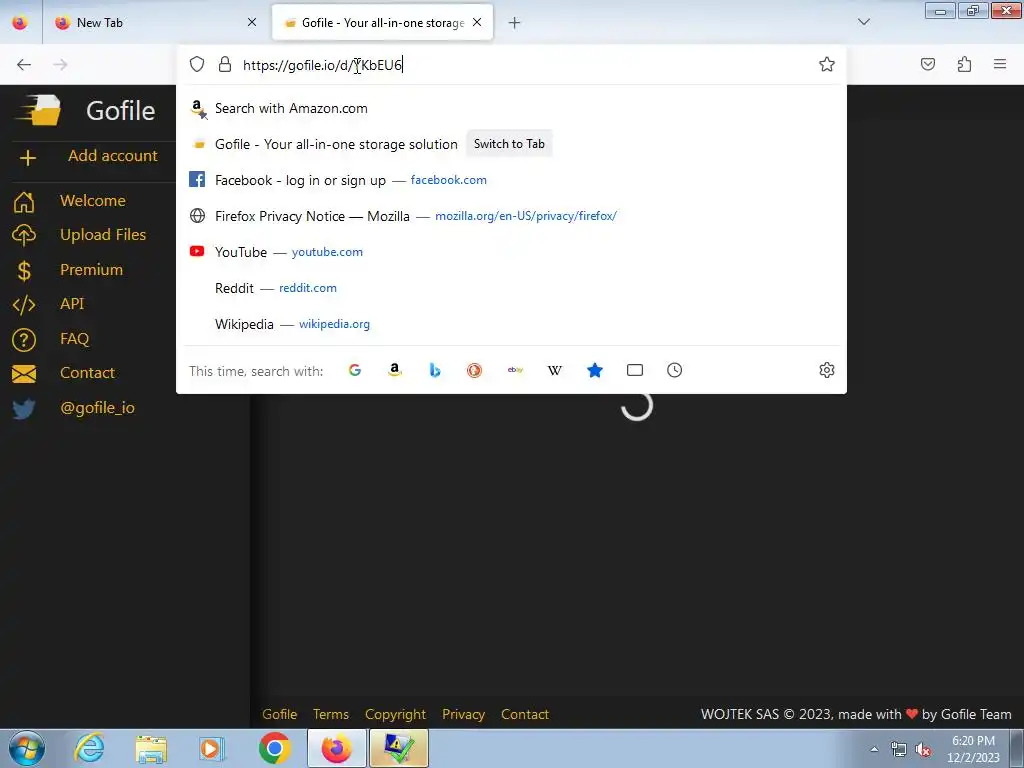Open search settings gear in dropdown
1024x768 pixels.
[827, 370]
